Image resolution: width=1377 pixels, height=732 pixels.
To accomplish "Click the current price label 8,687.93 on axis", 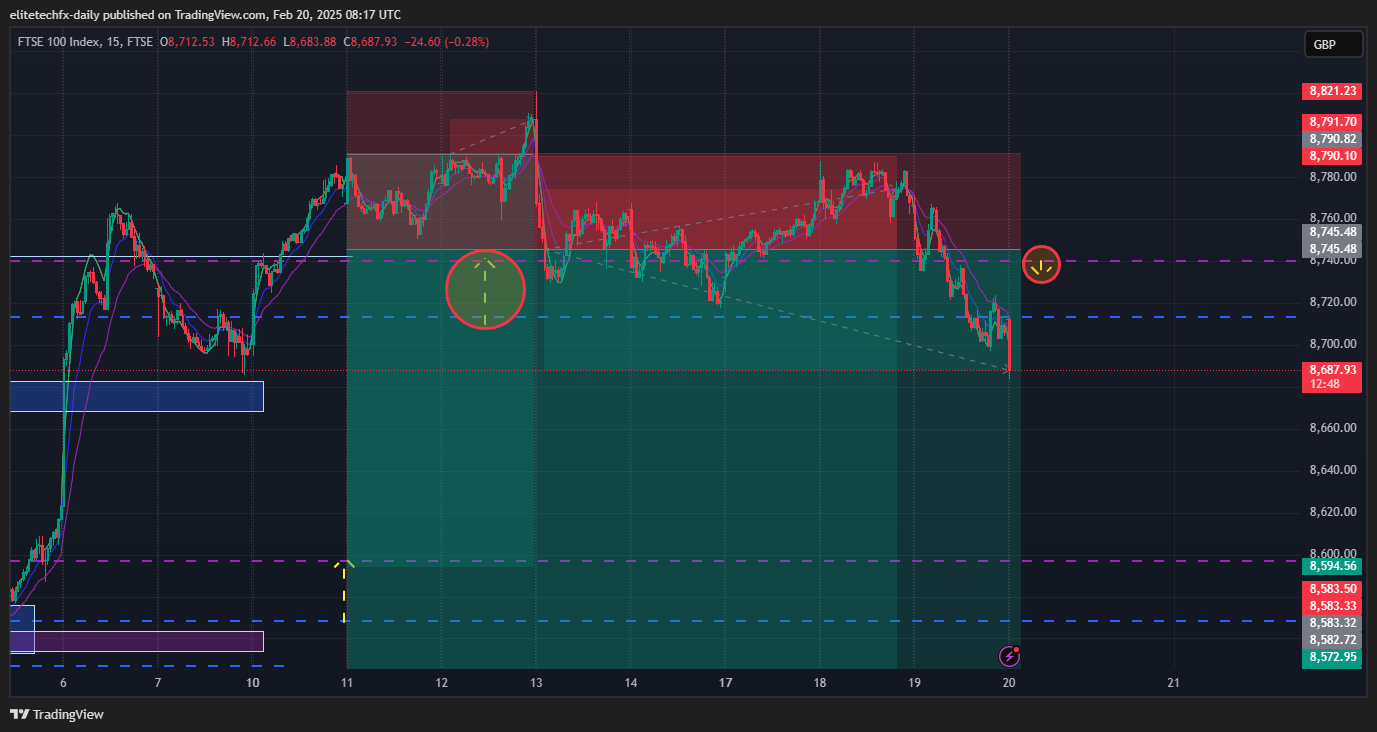I will [x=1331, y=370].
